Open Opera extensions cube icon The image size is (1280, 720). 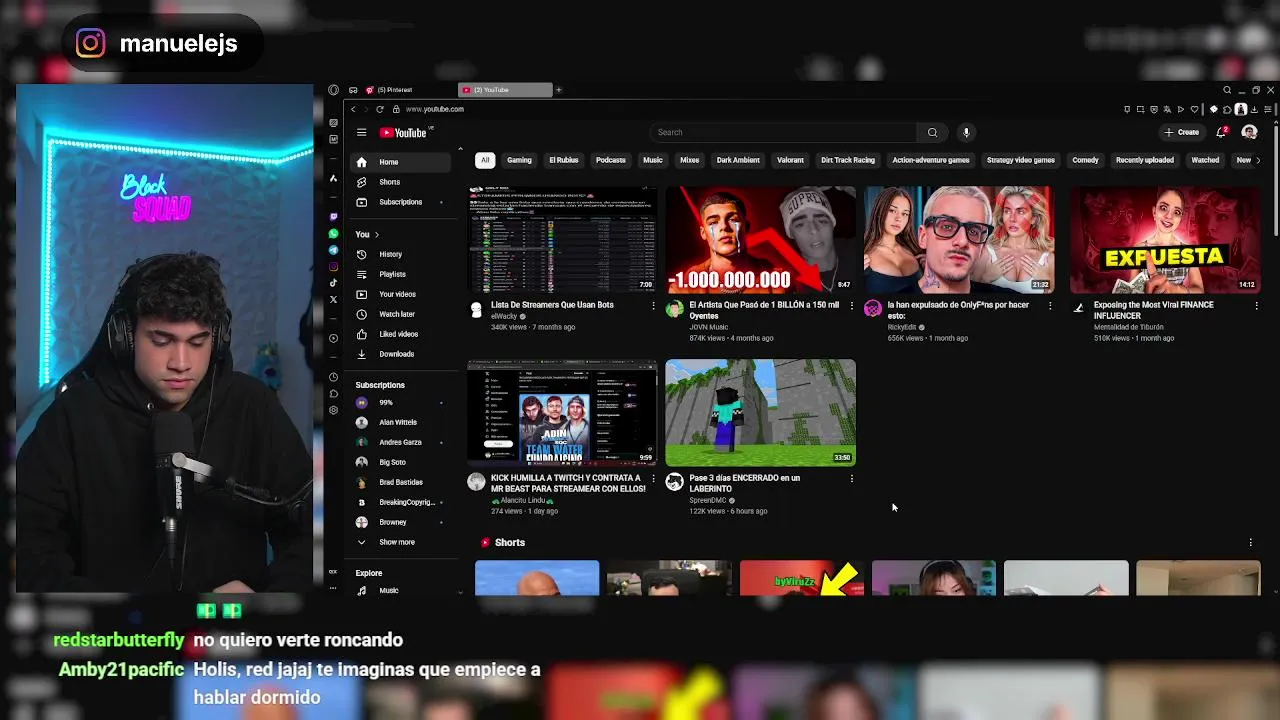[1227, 109]
